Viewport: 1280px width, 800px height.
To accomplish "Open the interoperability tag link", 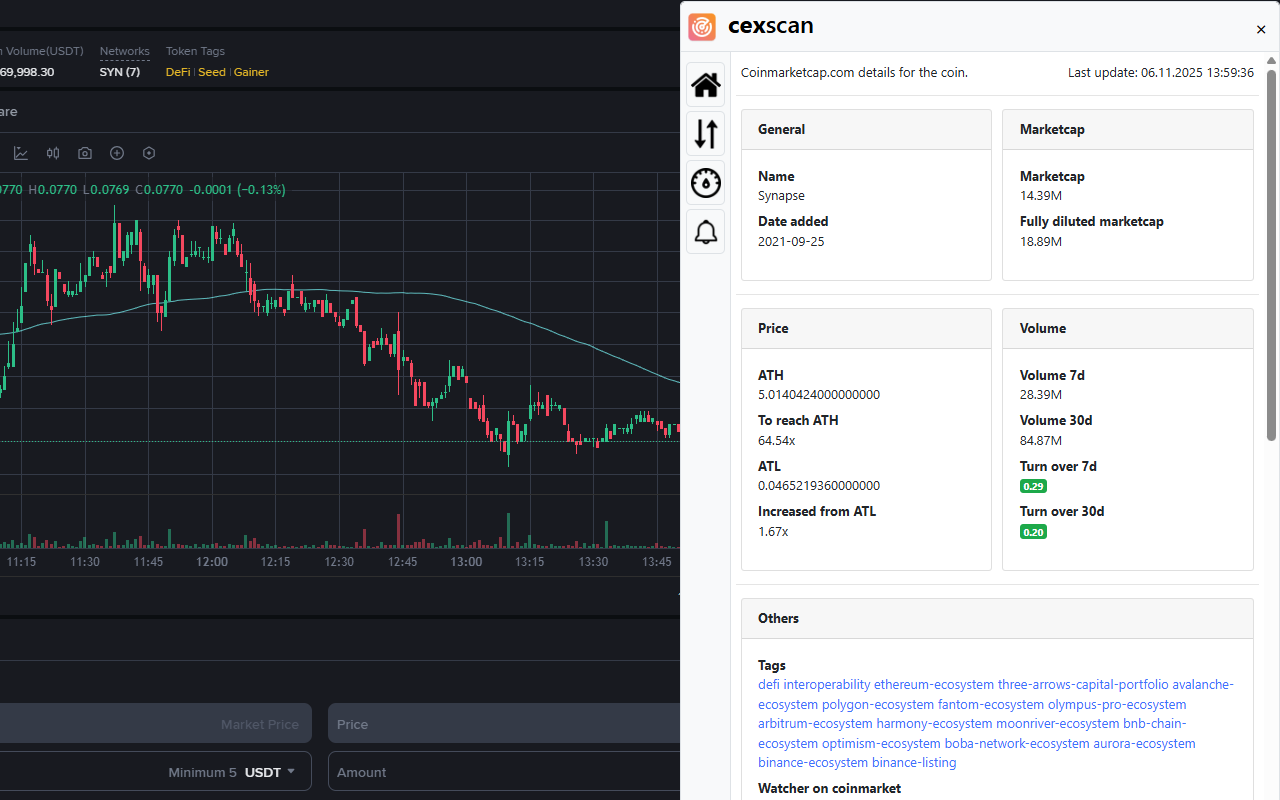I will pos(827,685).
